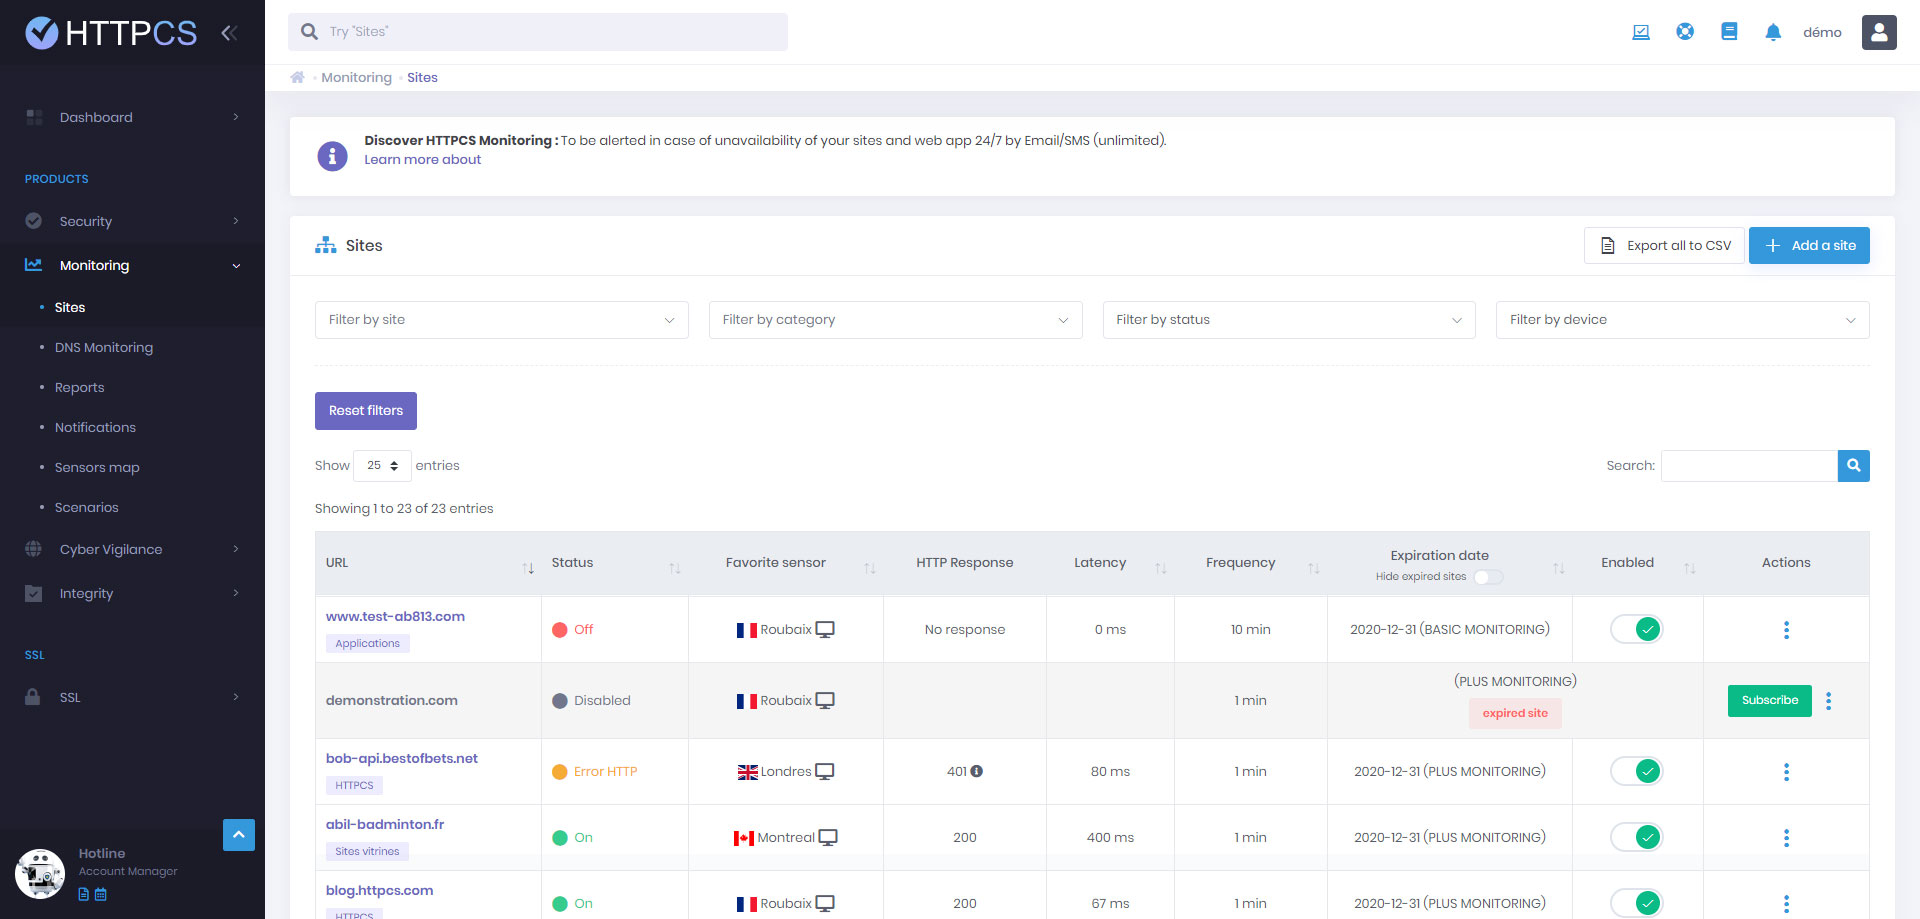Viewport: 1920px width, 919px height.
Task: Click the Applications category tag
Action: pos(367,644)
